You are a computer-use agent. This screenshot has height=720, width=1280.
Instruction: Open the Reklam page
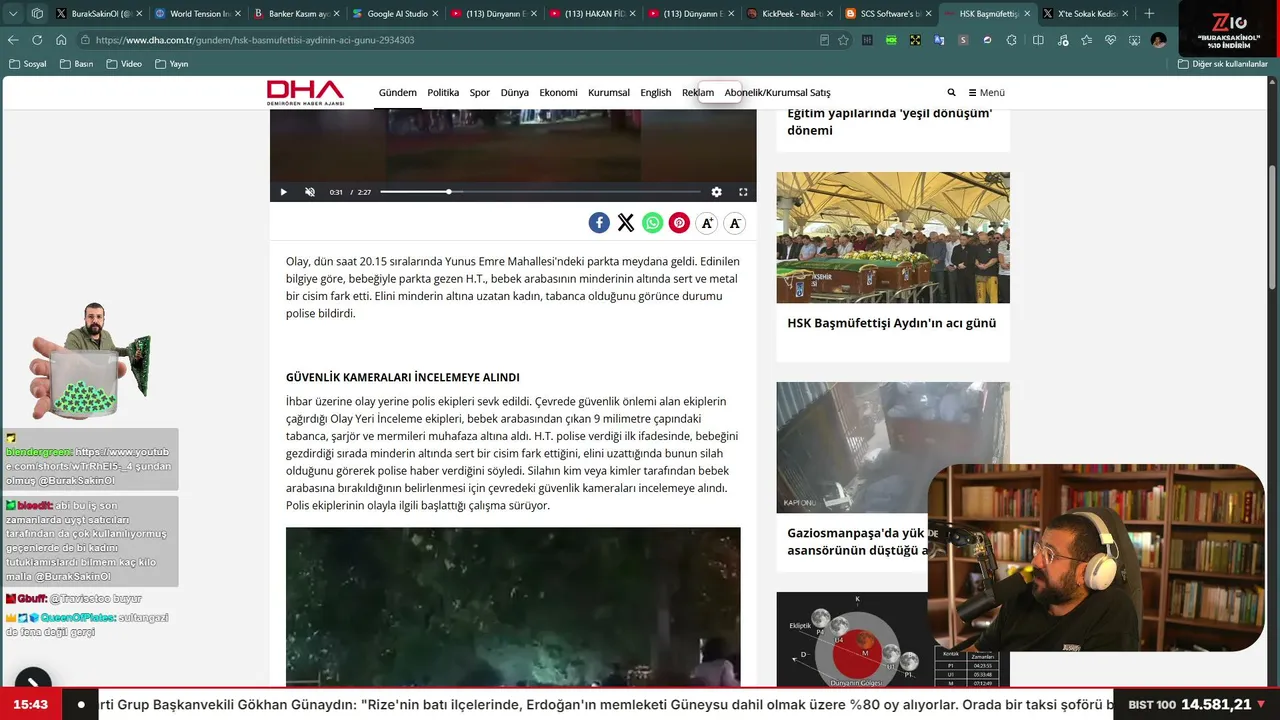coord(698,93)
